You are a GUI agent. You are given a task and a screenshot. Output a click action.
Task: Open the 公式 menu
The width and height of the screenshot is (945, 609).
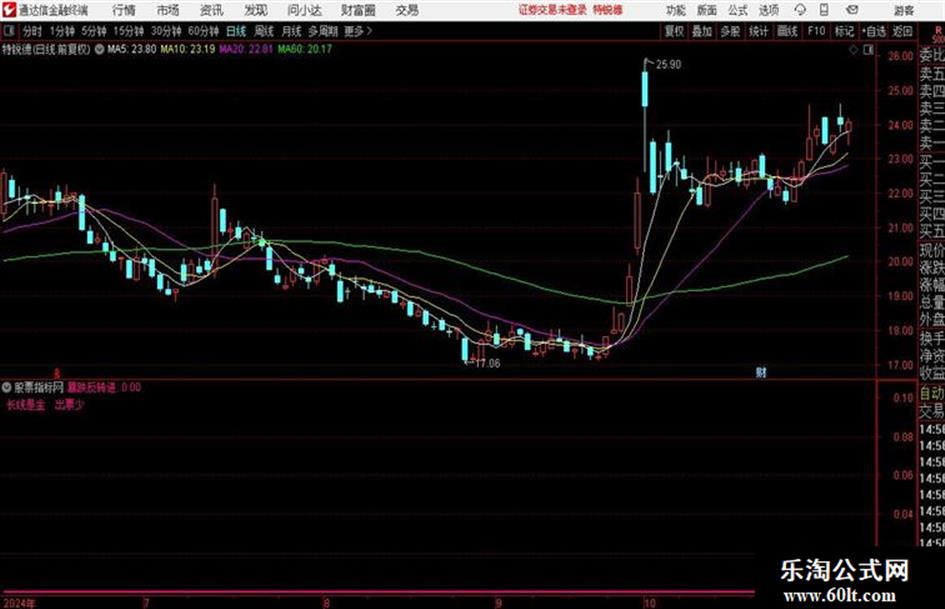coord(737,10)
